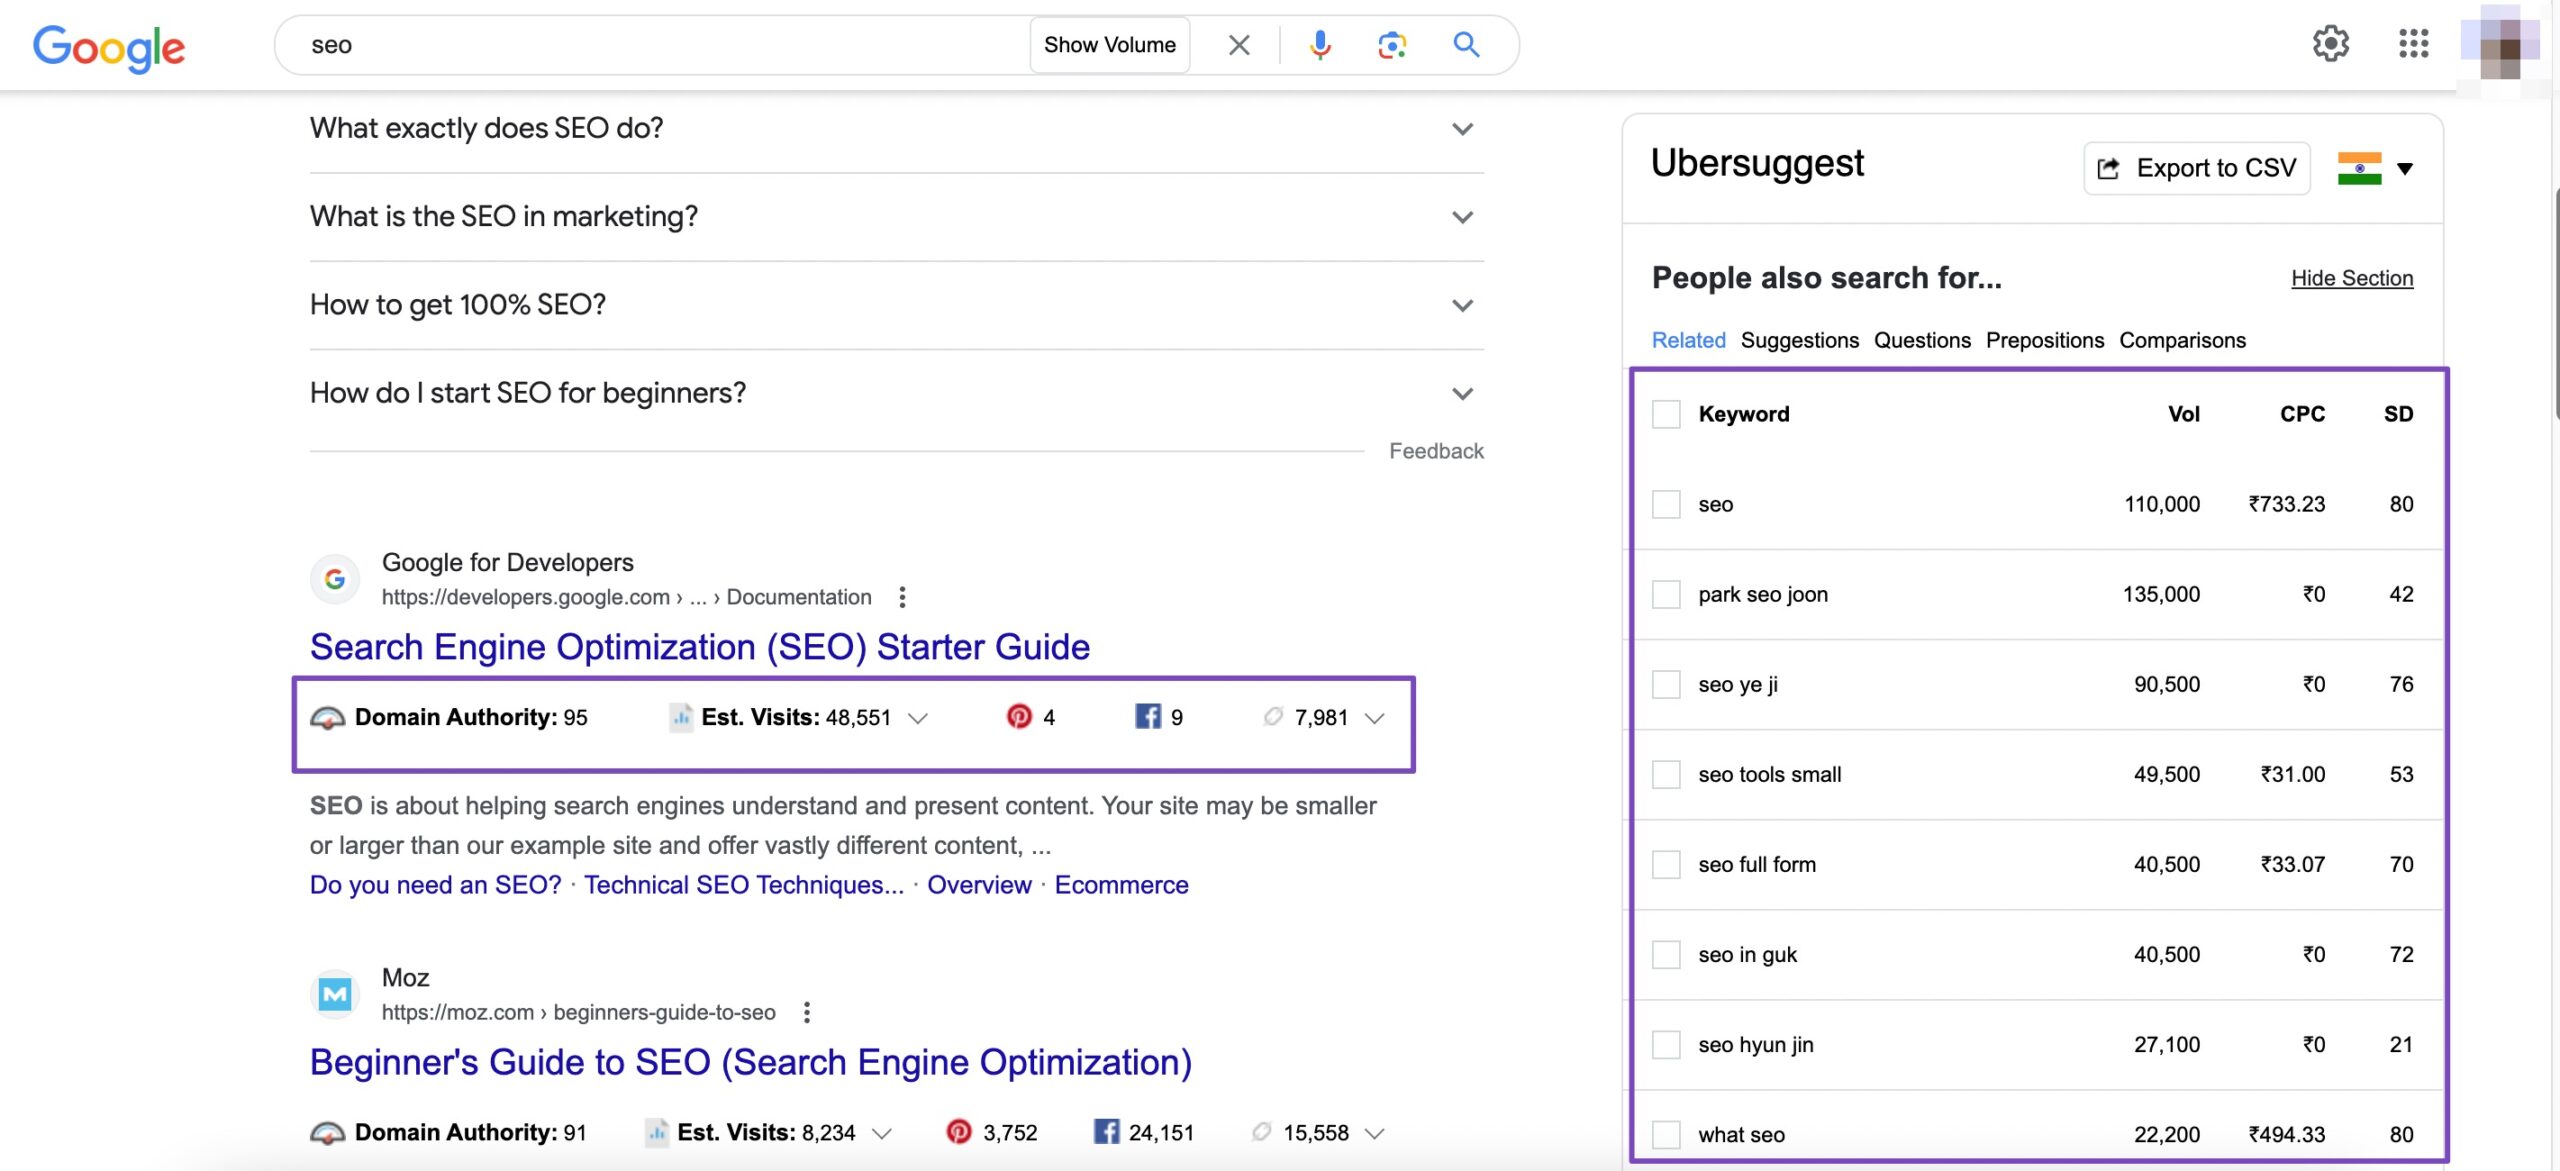This screenshot has width=2560, height=1171.
Task: Switch to the Questions tab
Action: [1922, 340]
